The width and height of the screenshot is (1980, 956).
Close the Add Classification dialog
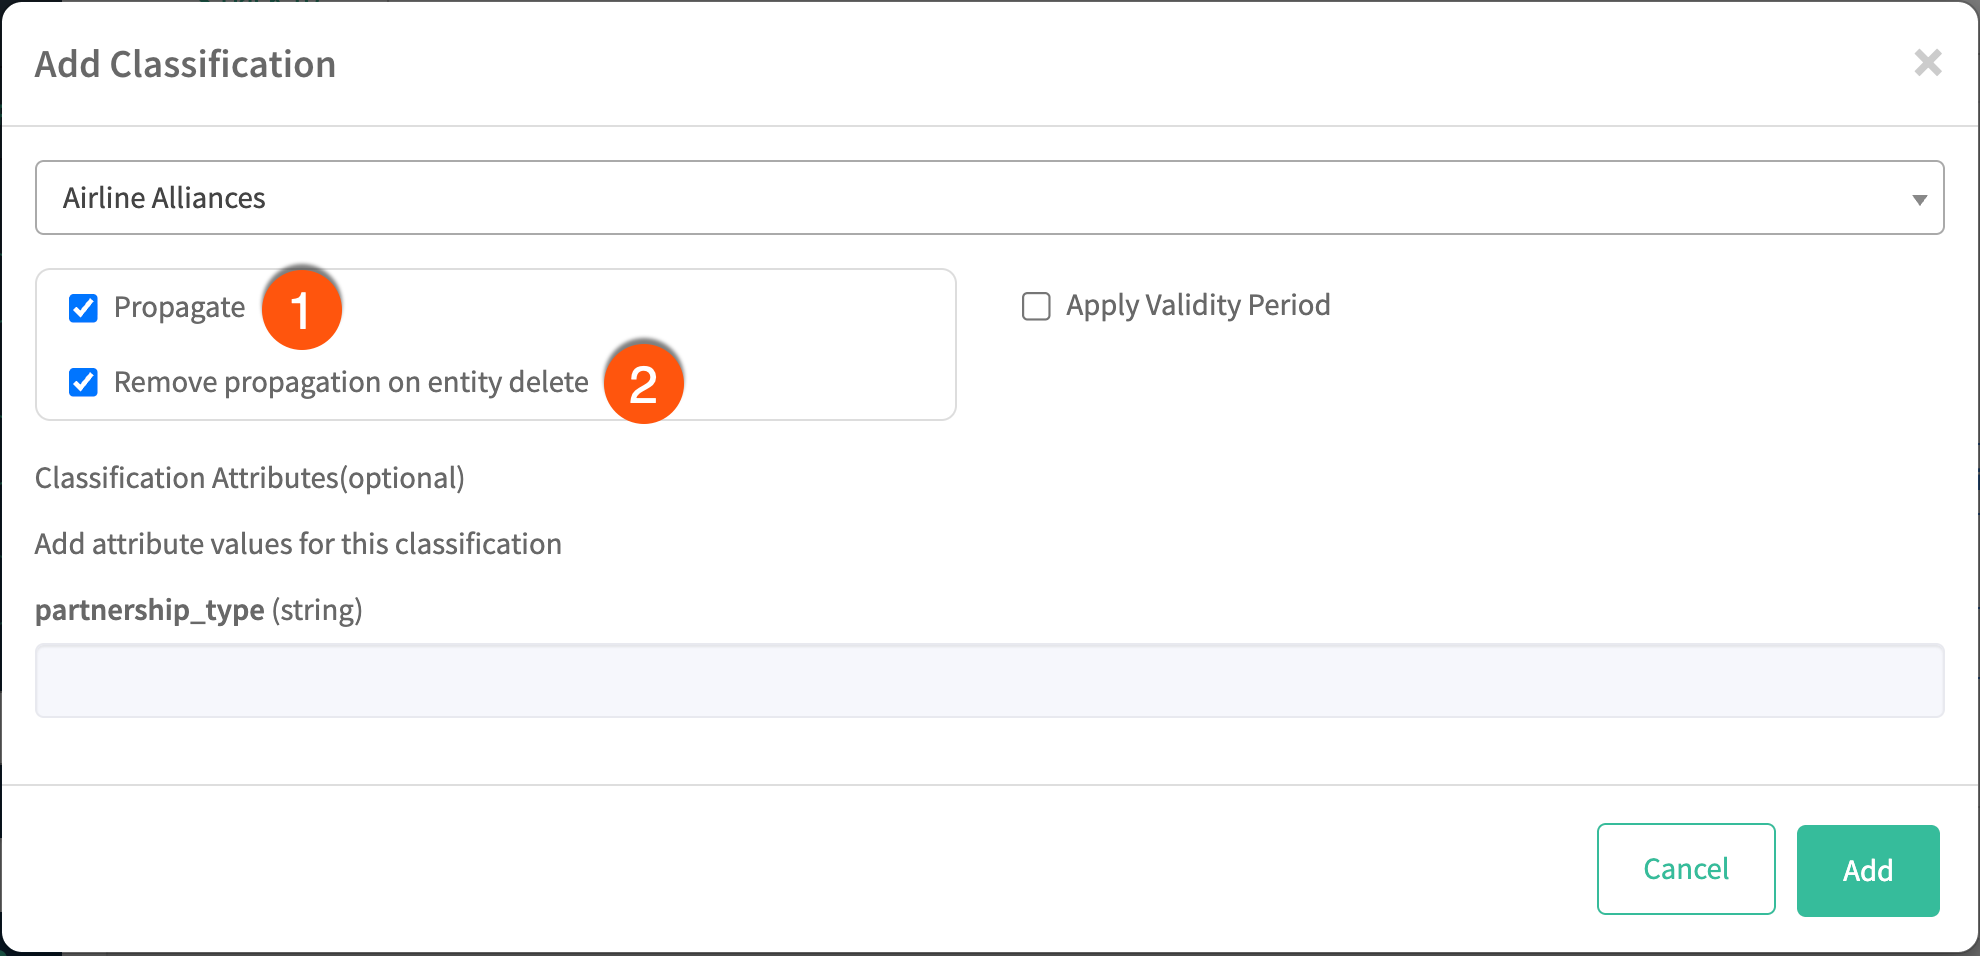coord(1927,63)
